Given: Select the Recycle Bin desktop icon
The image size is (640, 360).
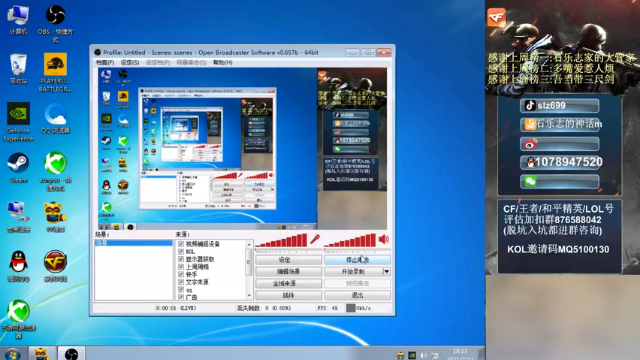Looking at the screenshot, I should pos(18,69).
